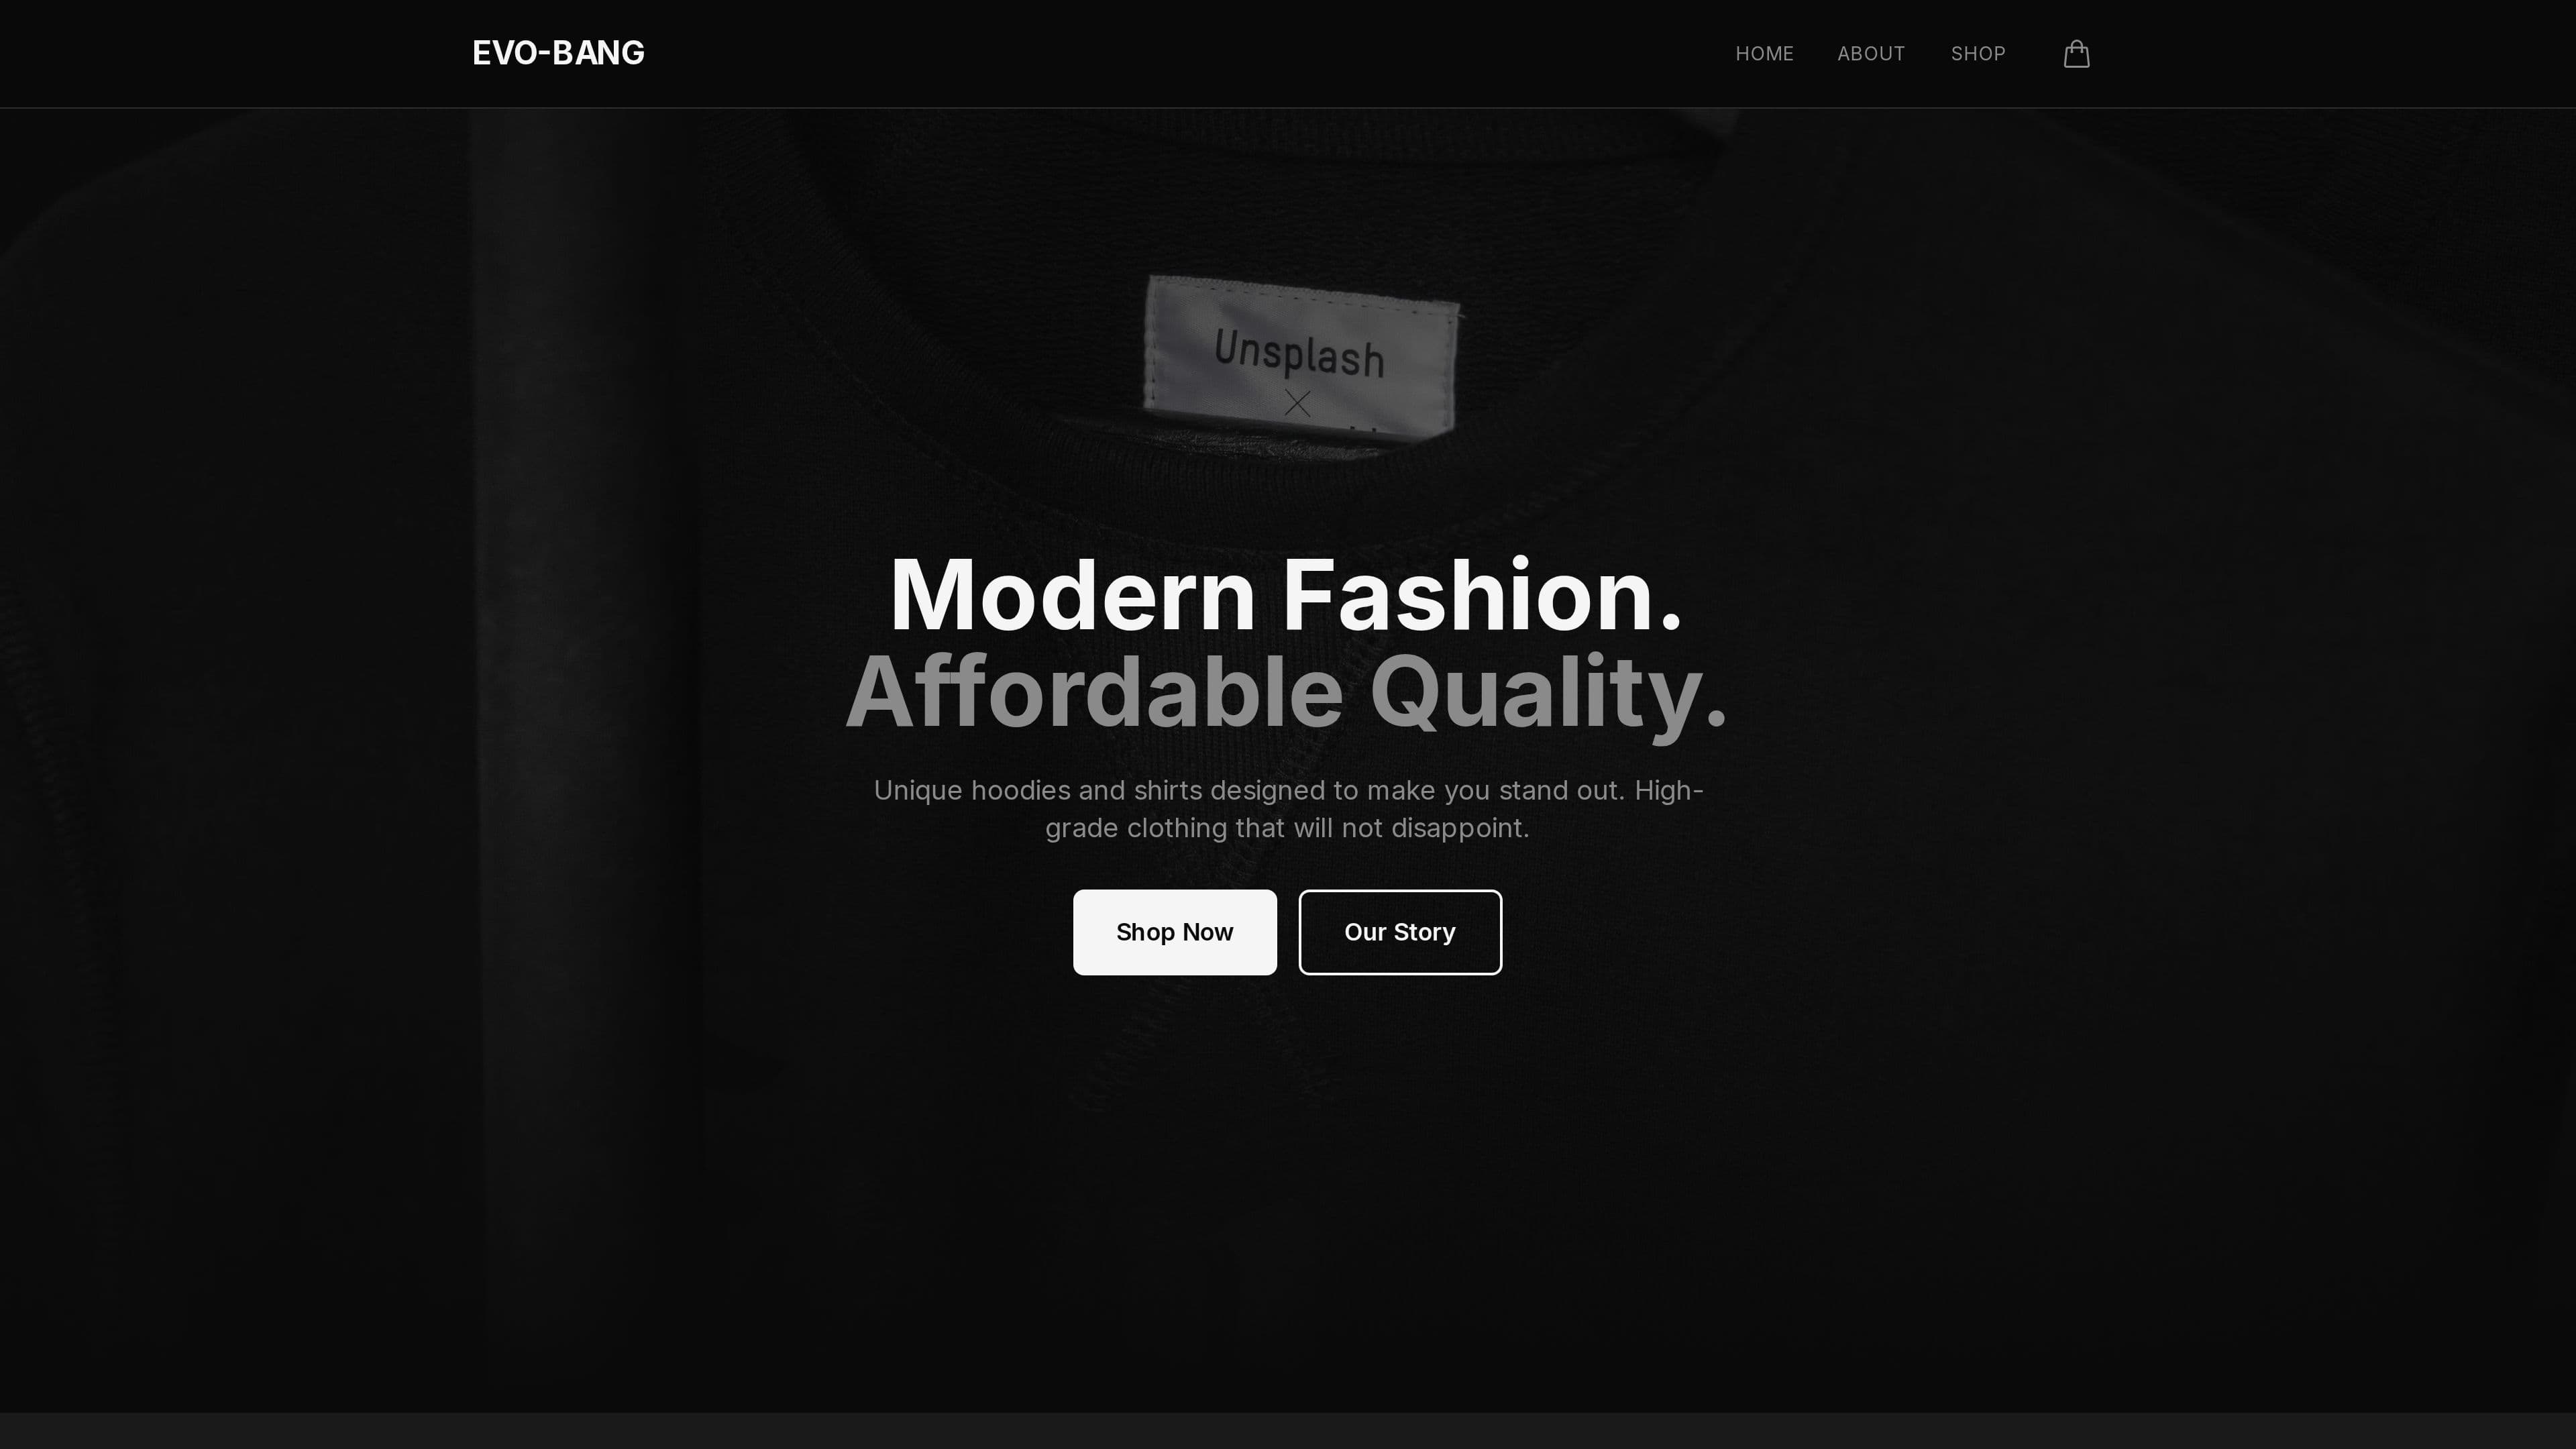Viewport: 2576px width, 1449px height.
Task: Click empty header space between logo and HOME
Action: [1190, 53]
